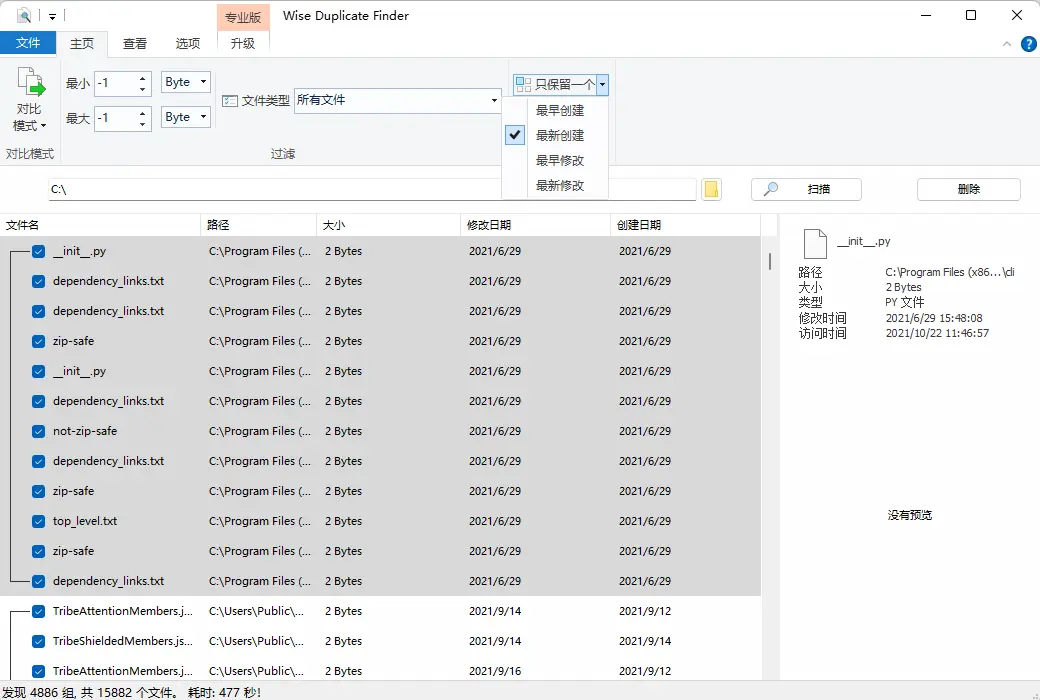Click the 2021/9/16 modified date cell
The height and width of the screenshot is (700, 1040).
coord(495,671)
